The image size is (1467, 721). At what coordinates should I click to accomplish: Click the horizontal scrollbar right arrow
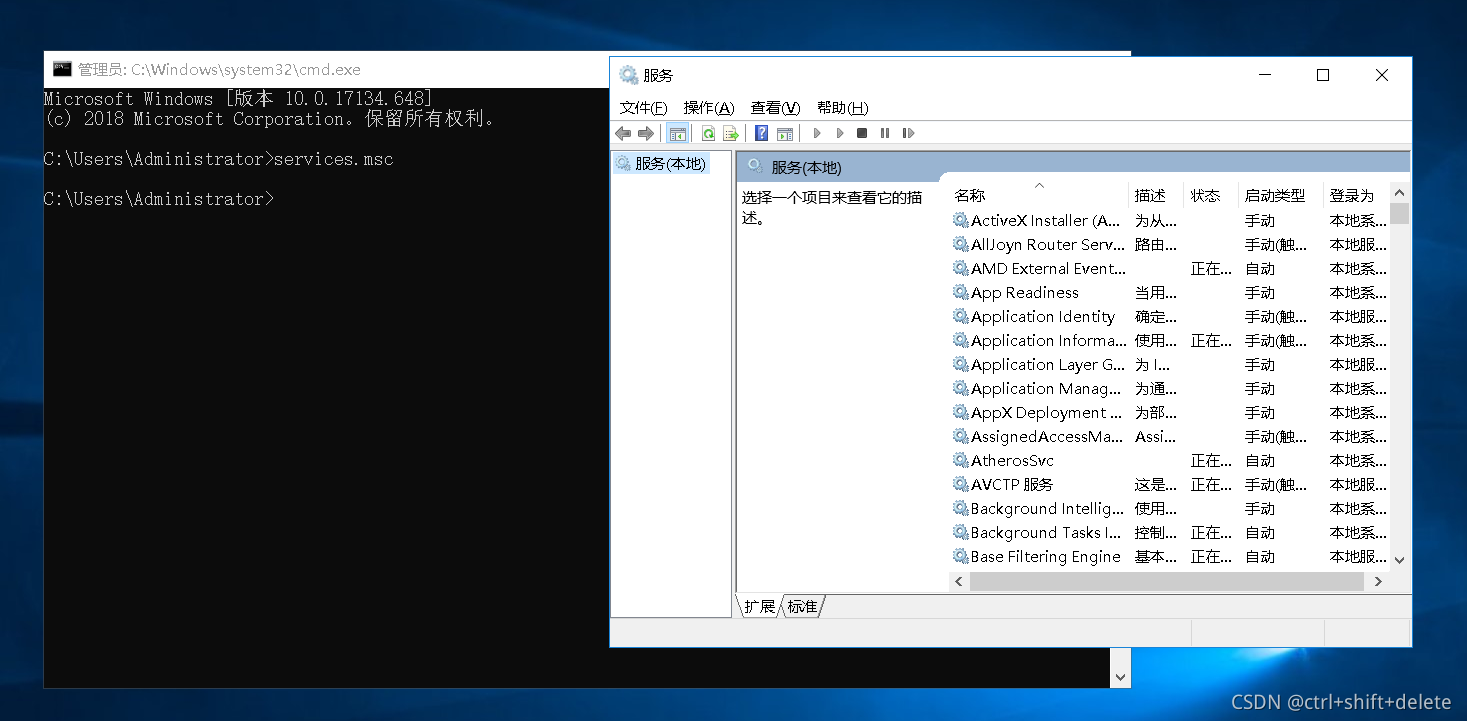pos(1378,581)
